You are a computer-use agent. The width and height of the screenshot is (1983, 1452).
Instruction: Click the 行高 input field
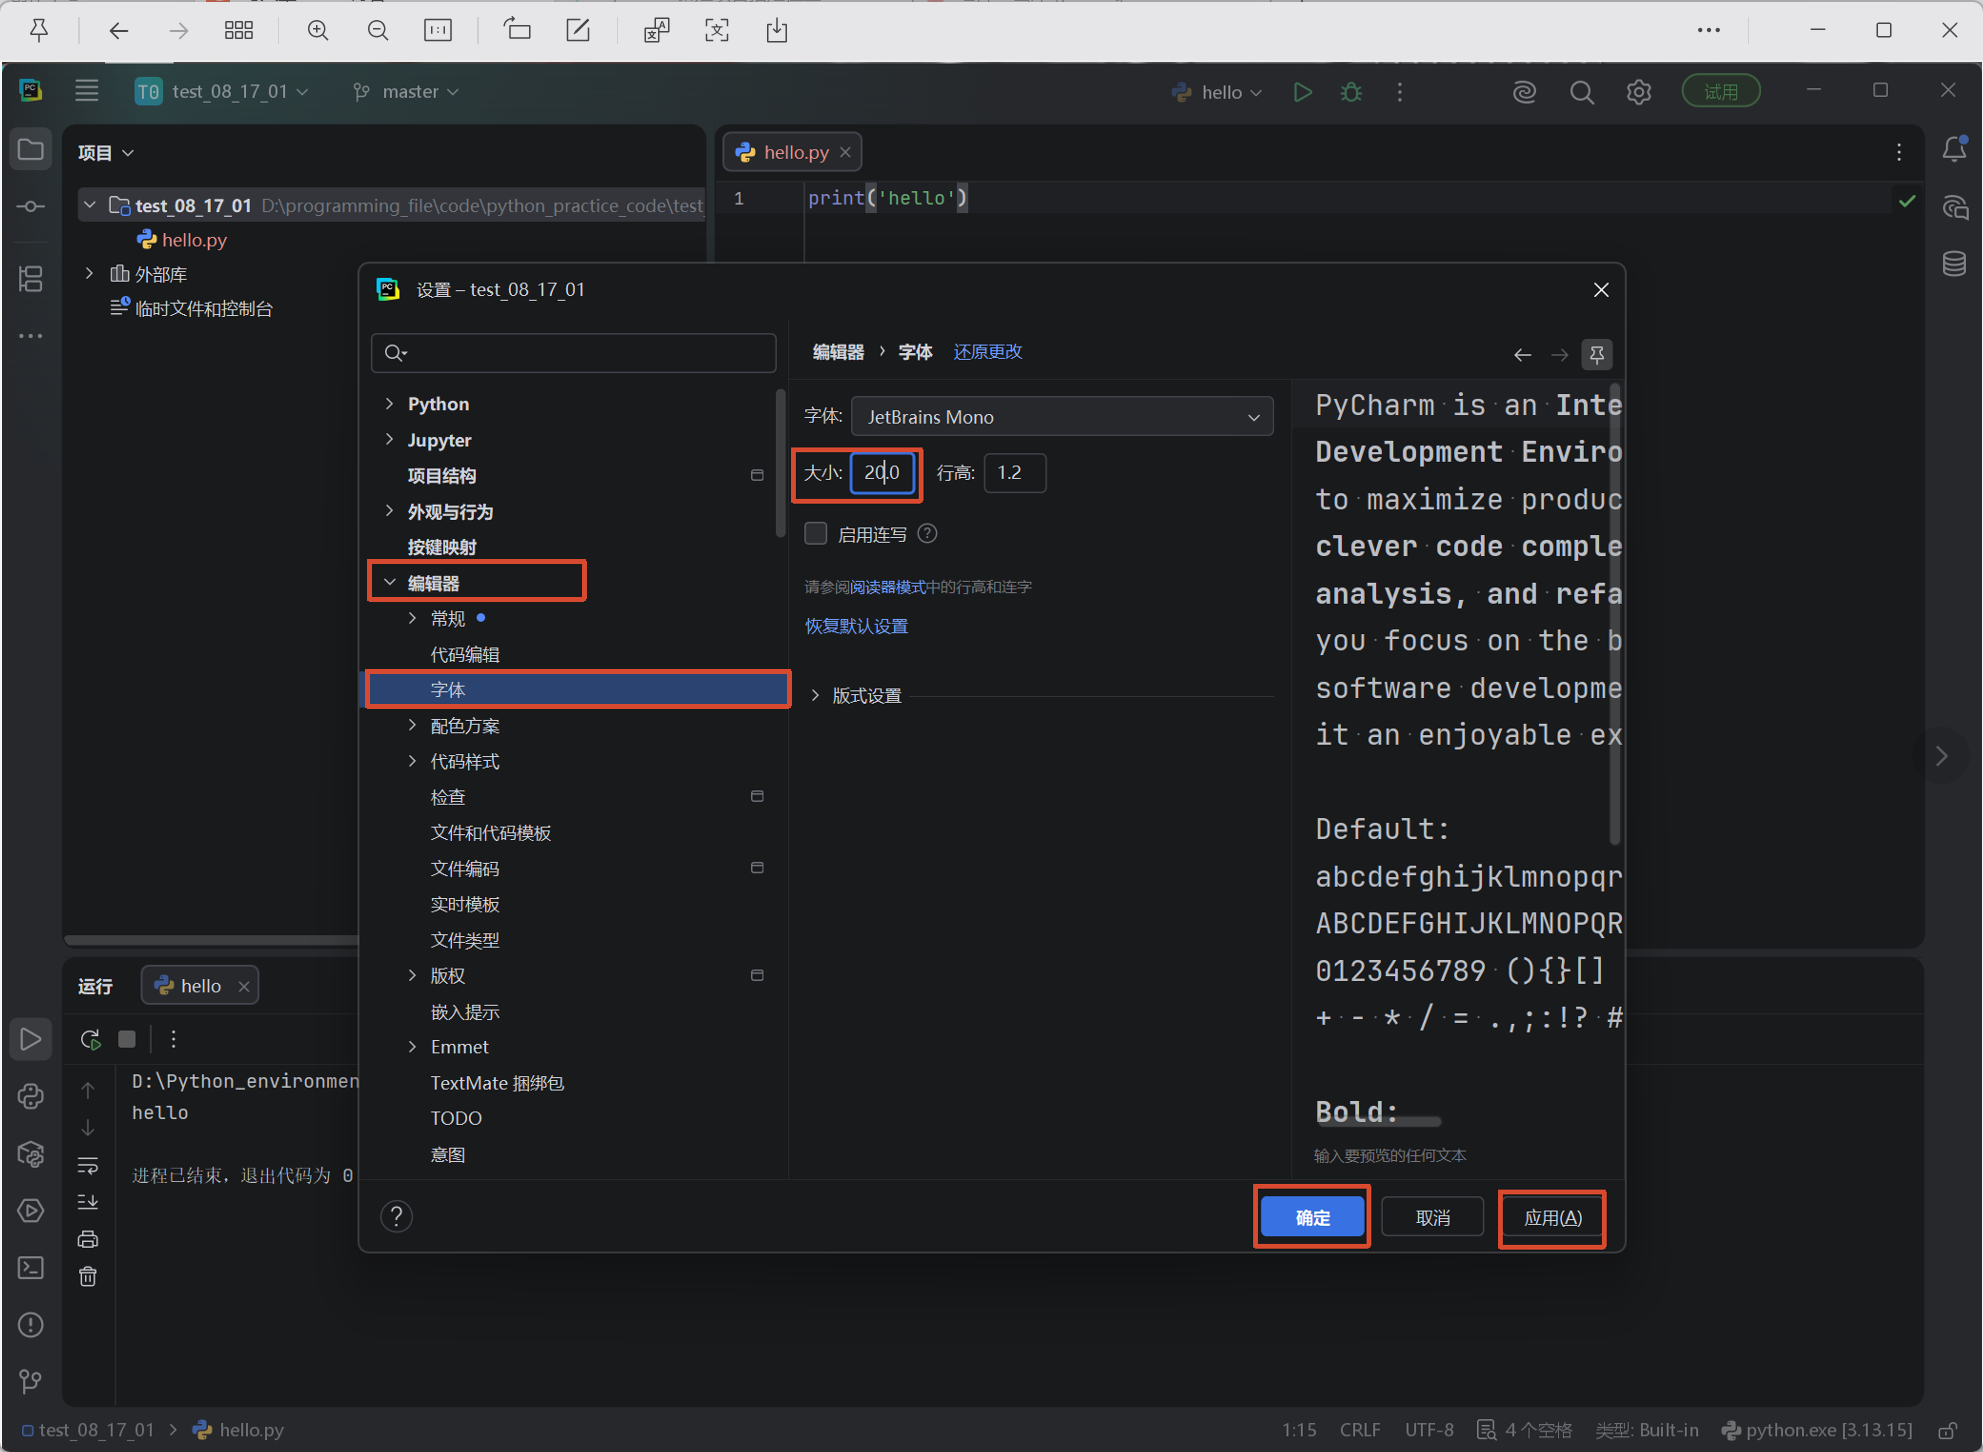click(x=1014, y=472)
